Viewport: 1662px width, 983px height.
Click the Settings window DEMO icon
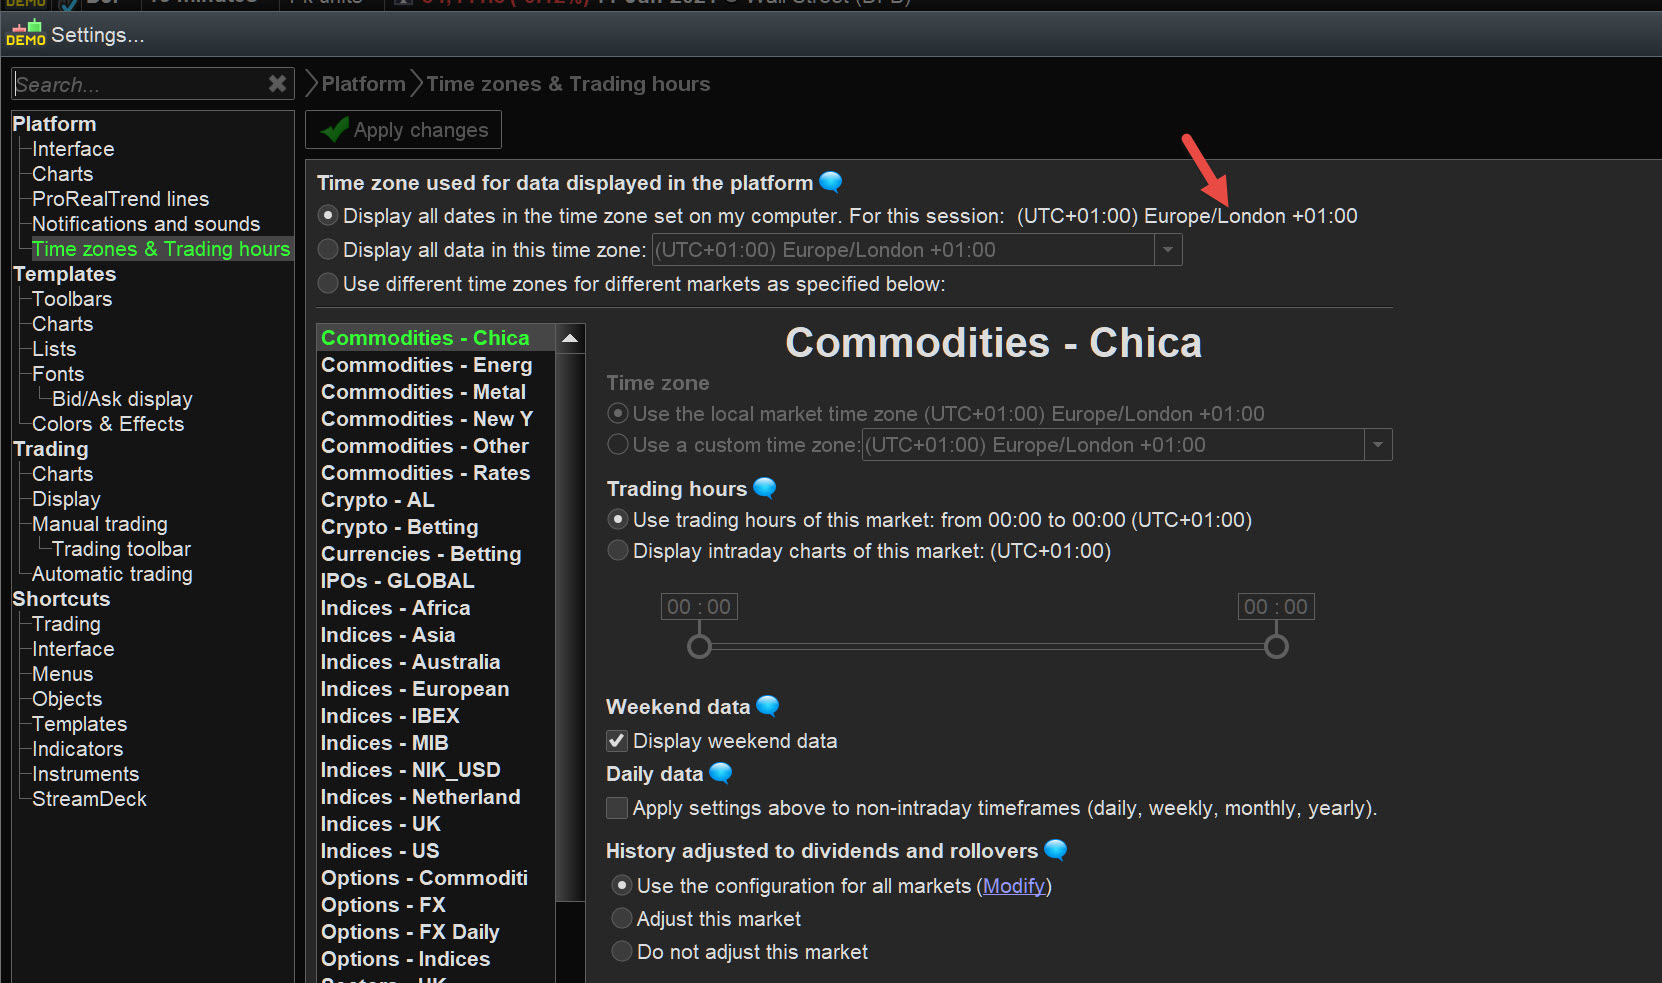coord(26,34)
